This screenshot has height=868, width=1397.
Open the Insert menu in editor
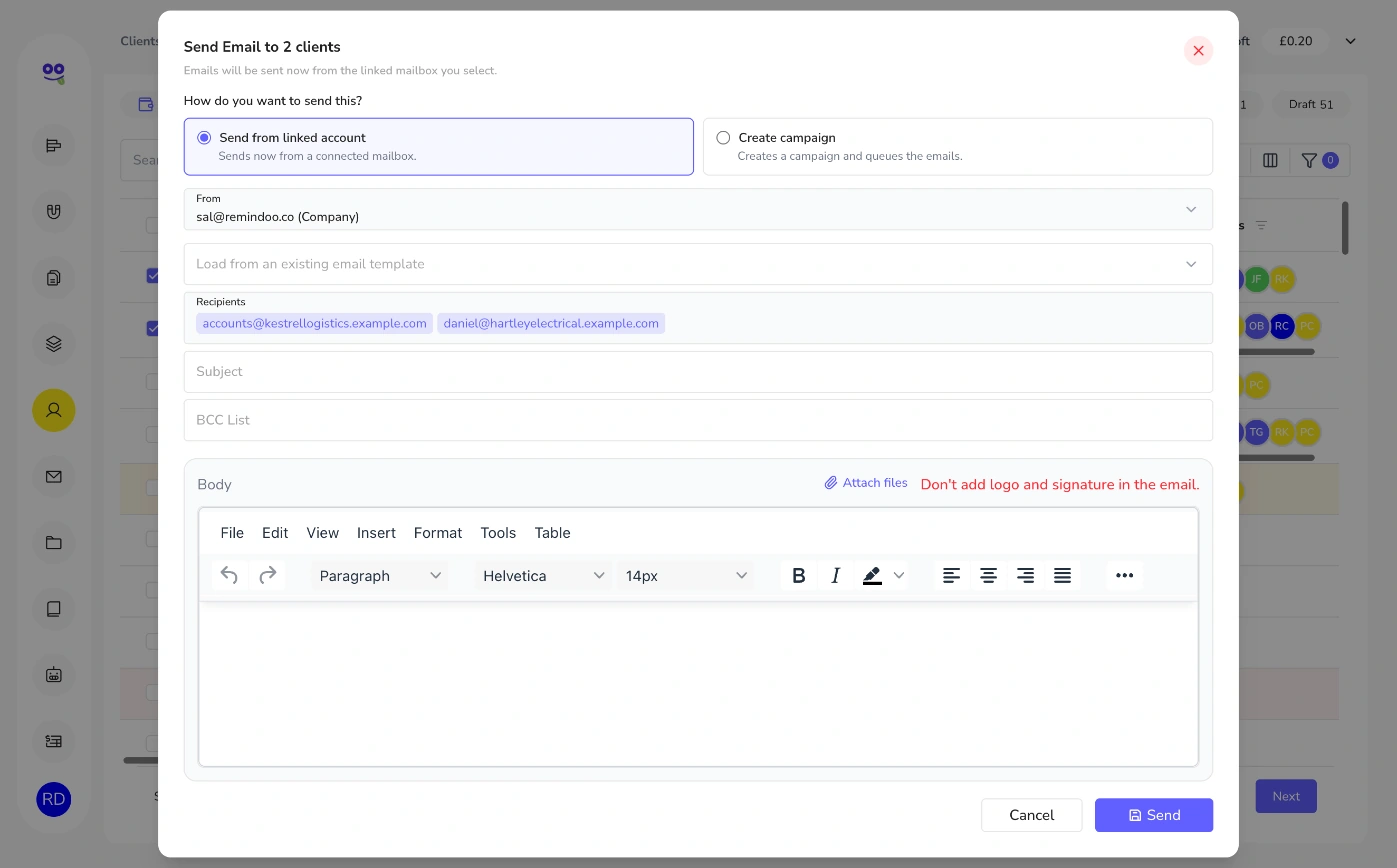[x=376, y=533]
